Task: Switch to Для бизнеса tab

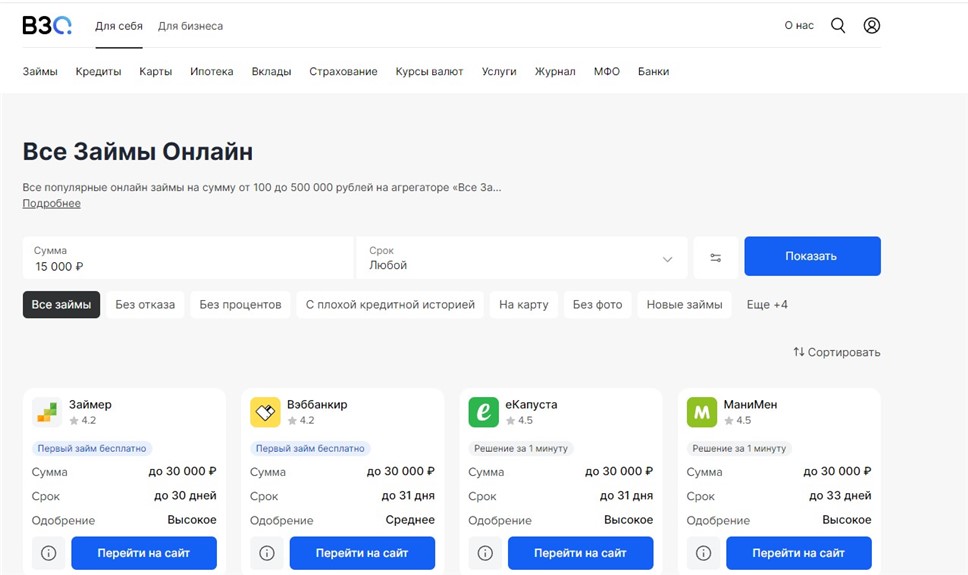Action: tap(190, 26)
